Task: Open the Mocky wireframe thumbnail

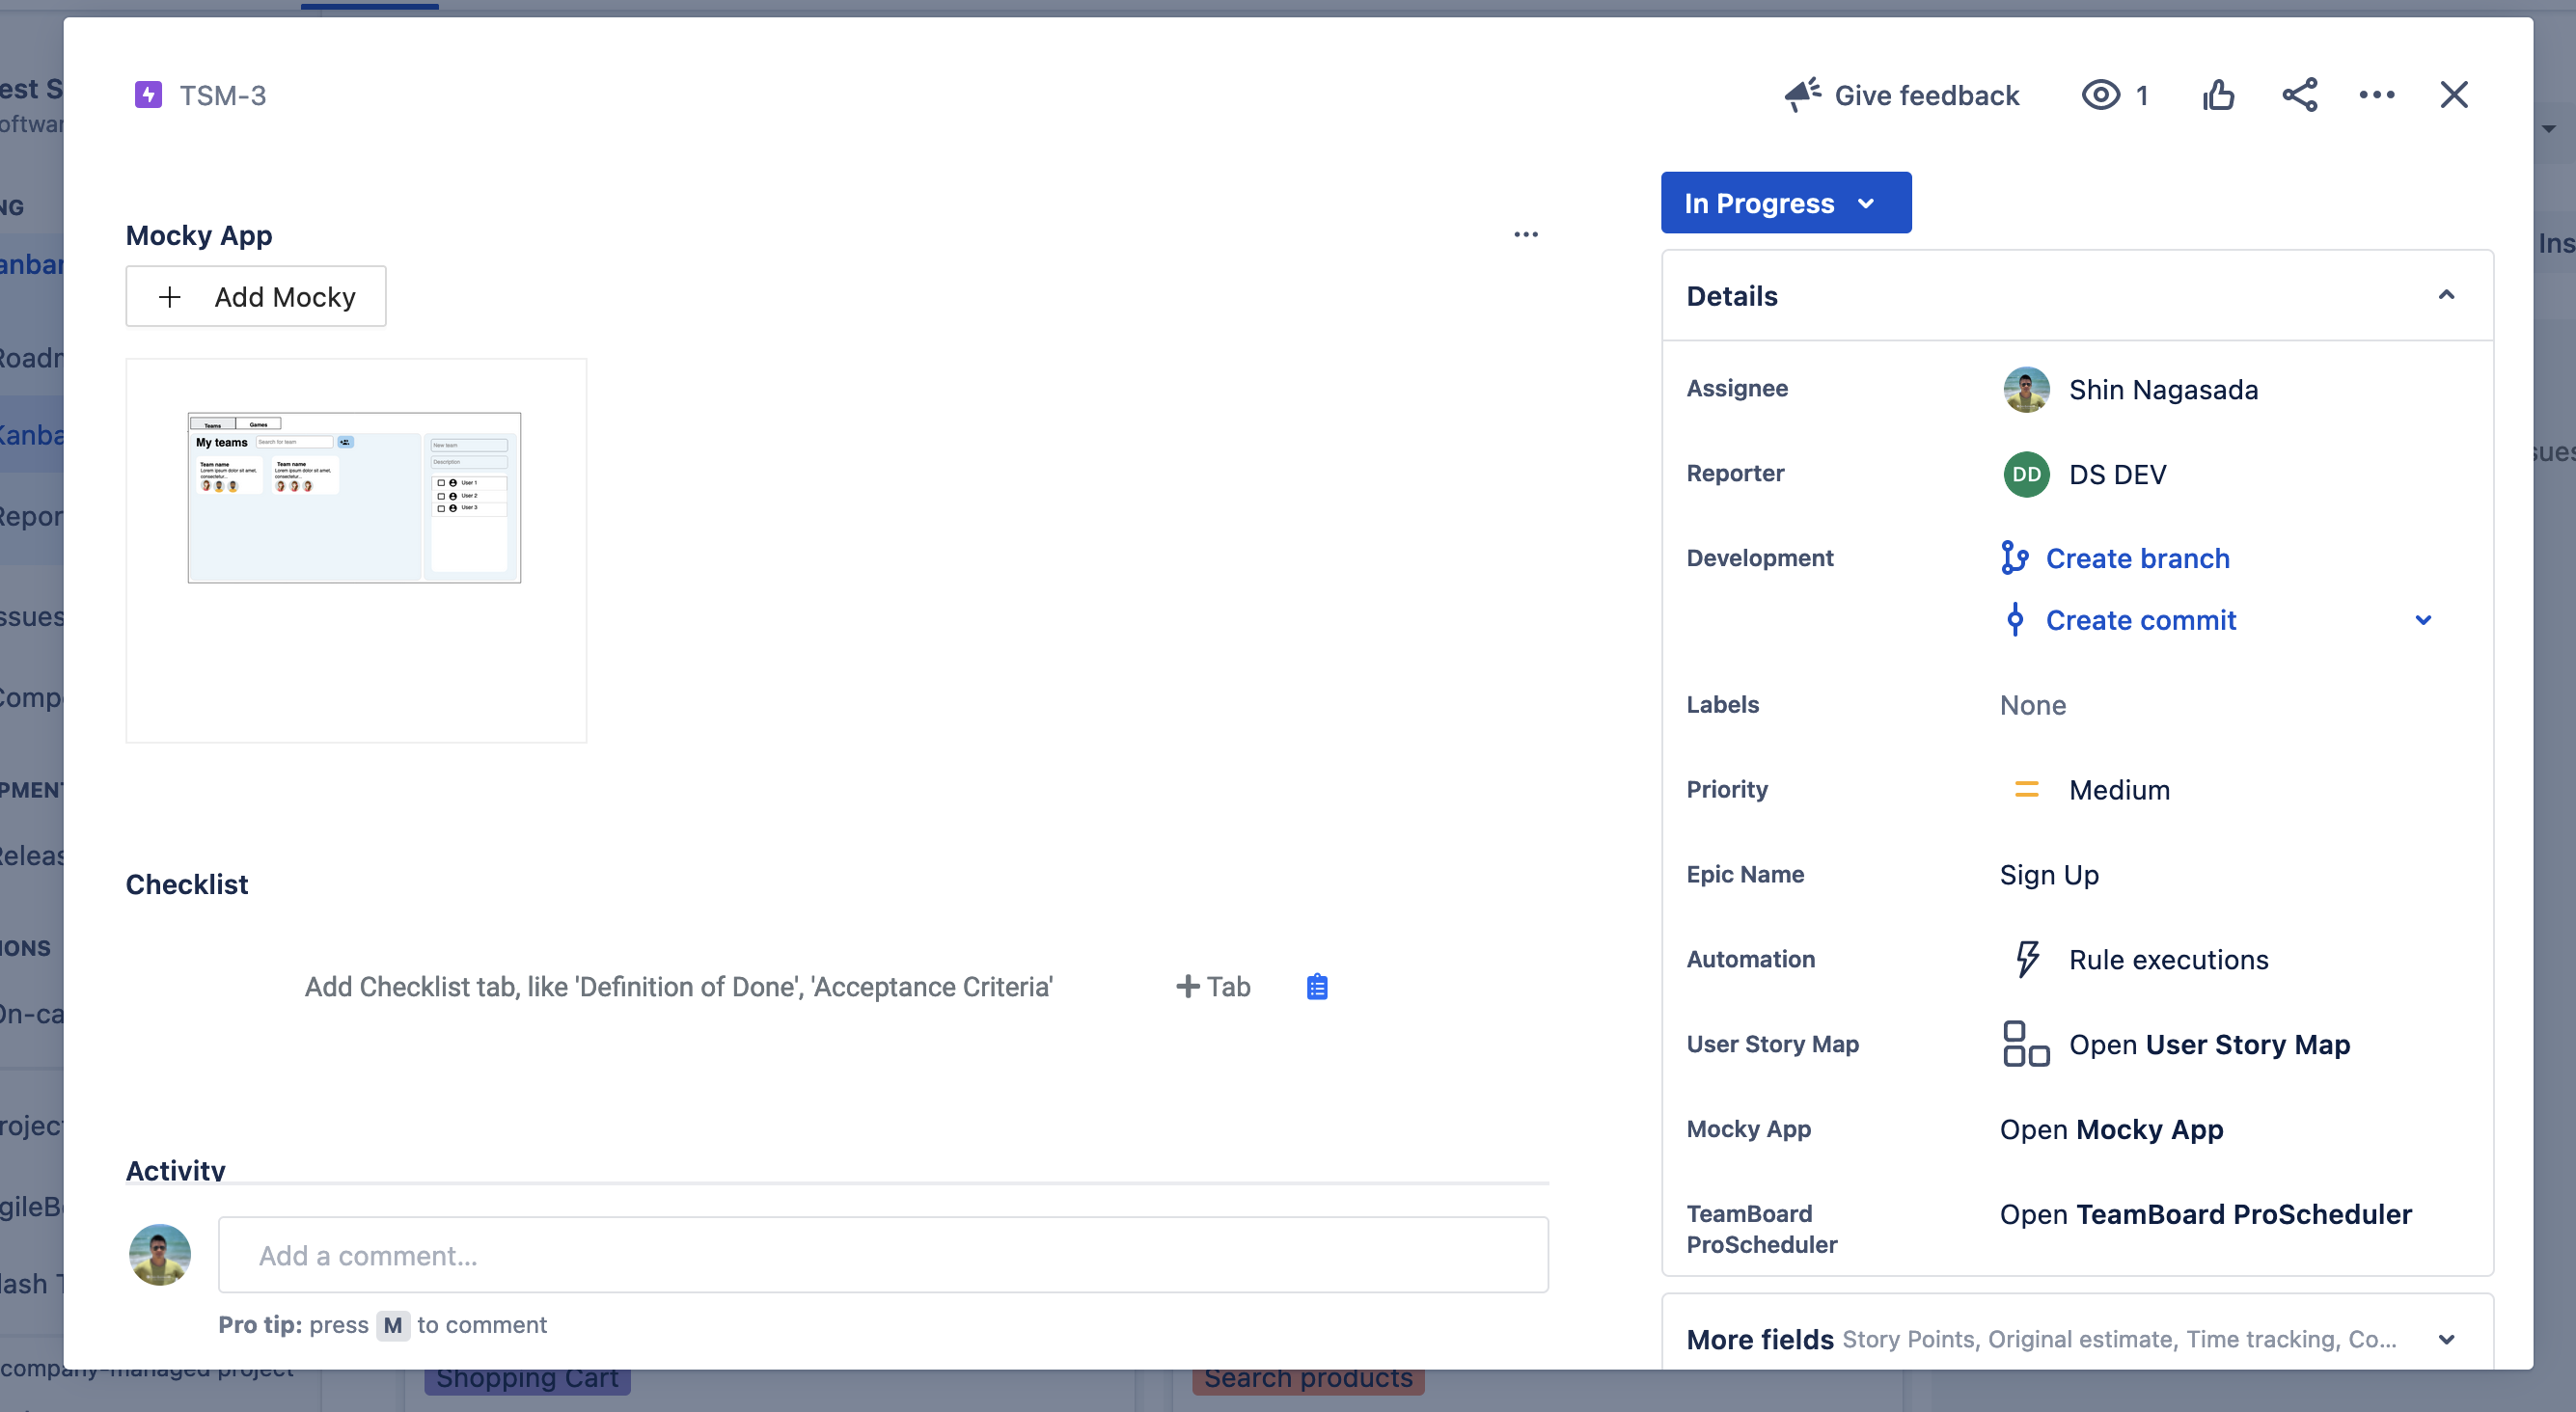Action: pos(354,498)
